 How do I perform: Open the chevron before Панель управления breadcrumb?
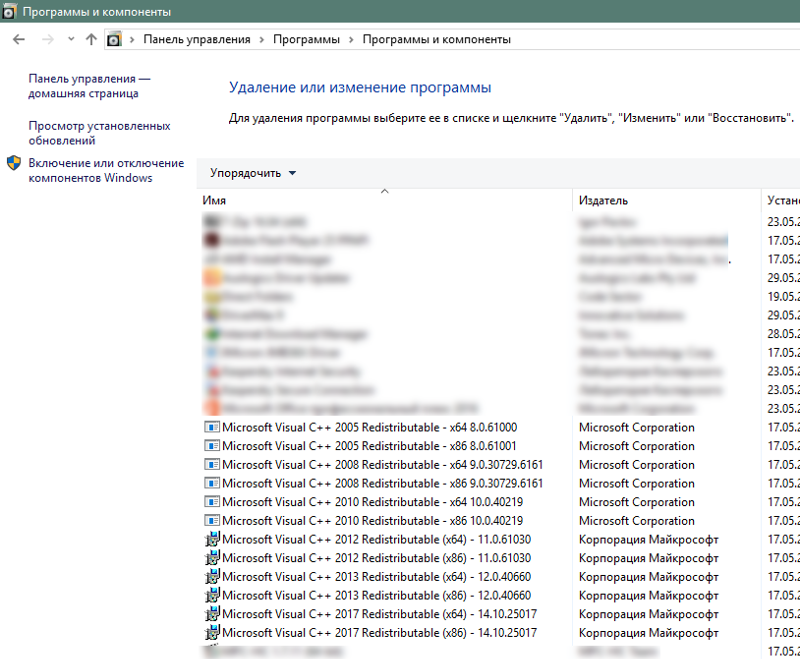132,40
